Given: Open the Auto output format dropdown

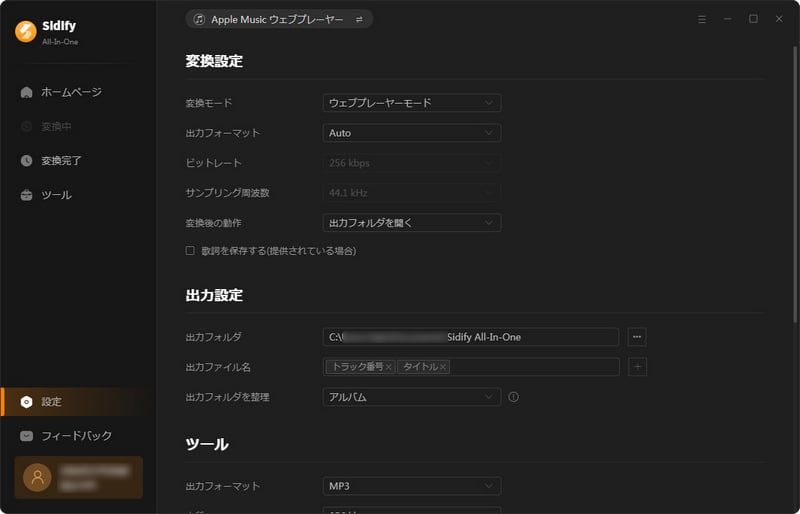Looking at the screenshot, I should click(x=412, y=133).
